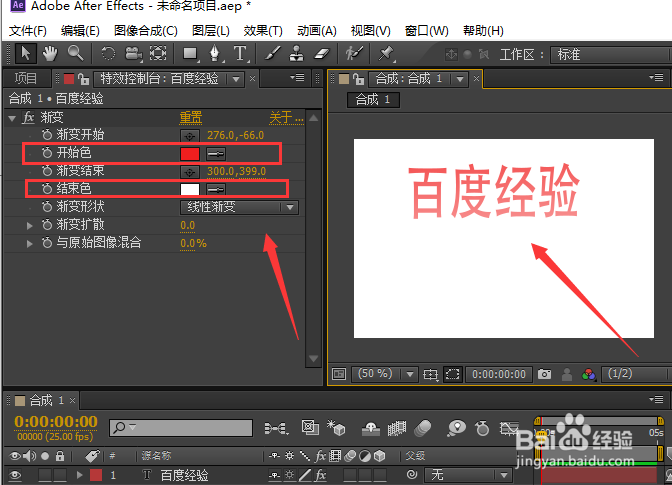The height and width of the screenshot is (485, 672).
Task: Toggle the stopwatch for 渐变开始
Action: (47, 135)
